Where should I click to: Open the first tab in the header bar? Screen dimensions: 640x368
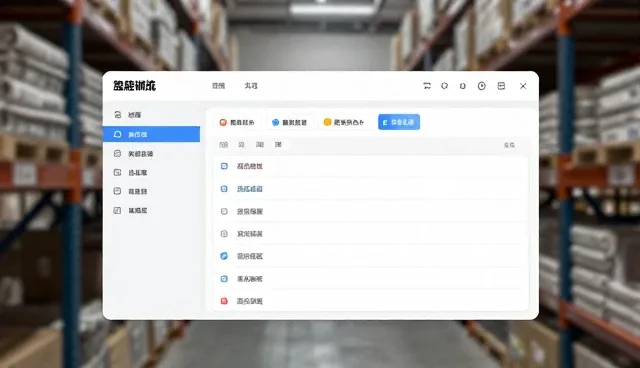click(218, 86)
